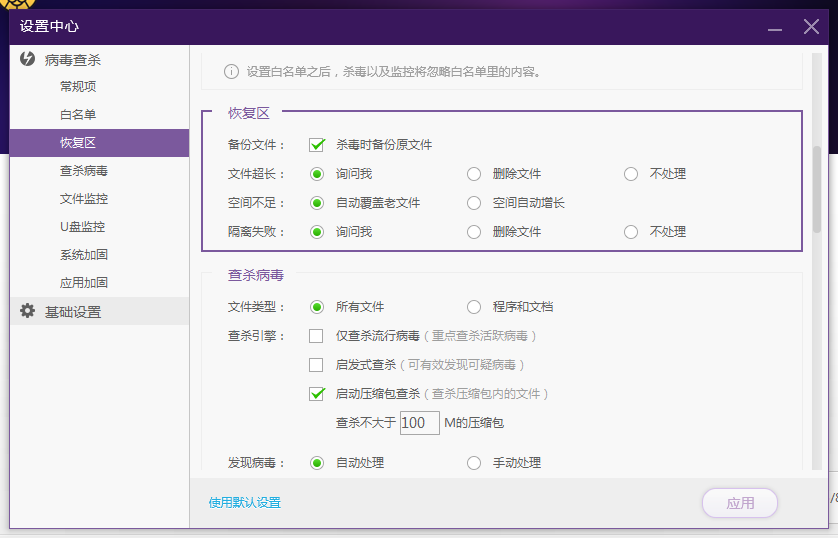Select 删除文件 for 文件超长
This screenshot has height=538, width=838.
click(x=474, y=174)
